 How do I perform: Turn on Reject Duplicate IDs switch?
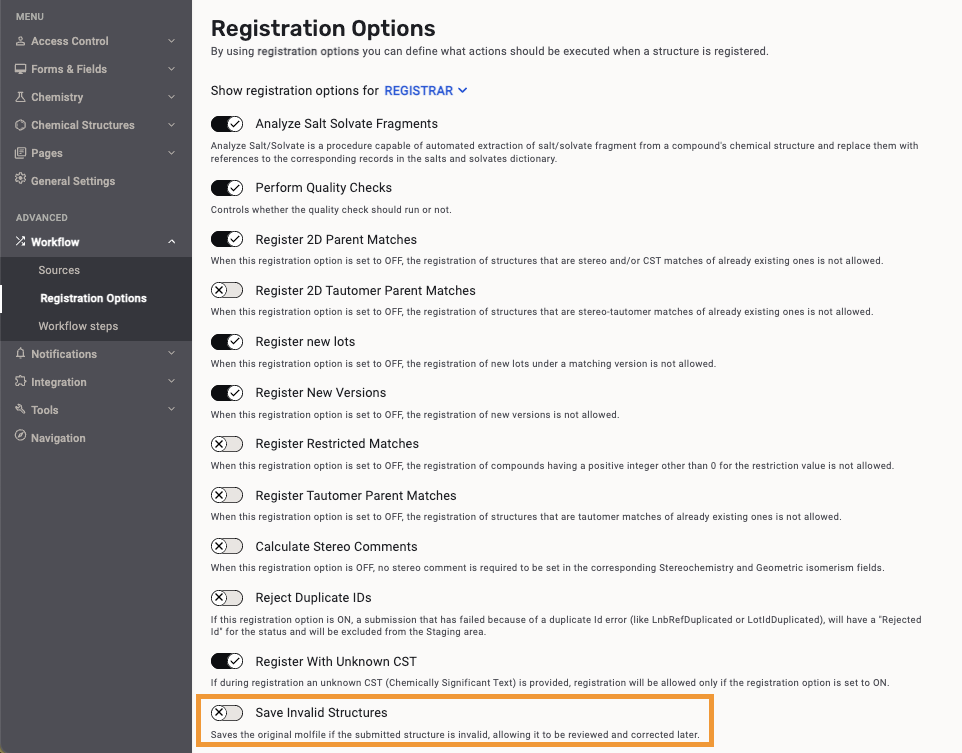coord(227,598)
